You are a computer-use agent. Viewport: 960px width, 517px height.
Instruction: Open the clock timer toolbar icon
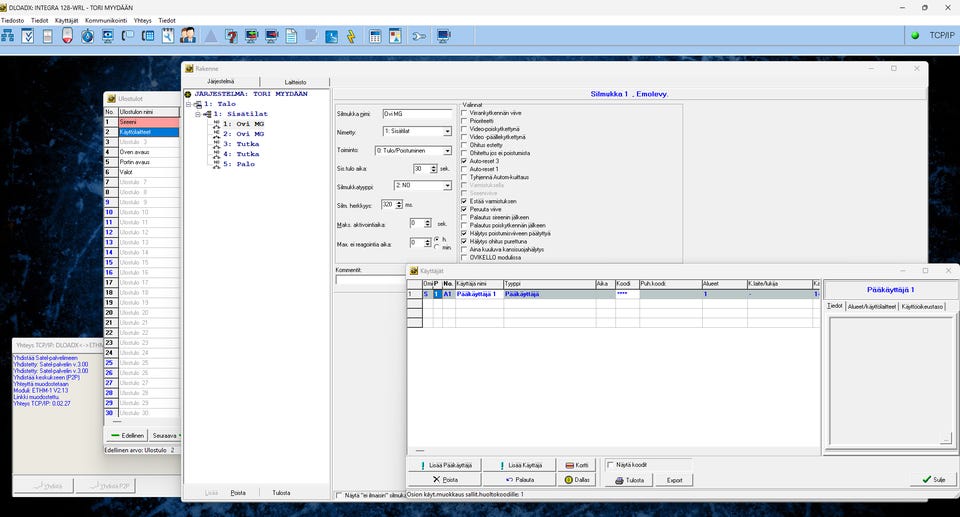(x=87, y=36)
